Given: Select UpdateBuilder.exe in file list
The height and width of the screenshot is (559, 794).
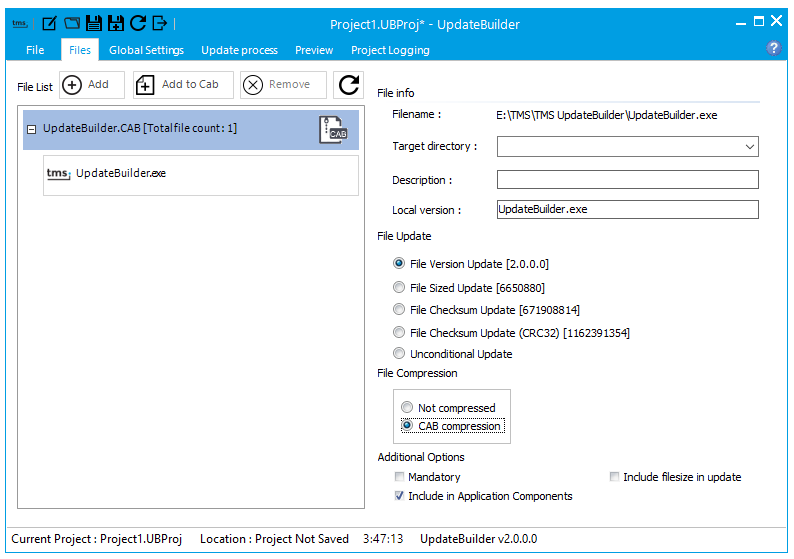Looking at the screenshot, I should pos(201,175).
